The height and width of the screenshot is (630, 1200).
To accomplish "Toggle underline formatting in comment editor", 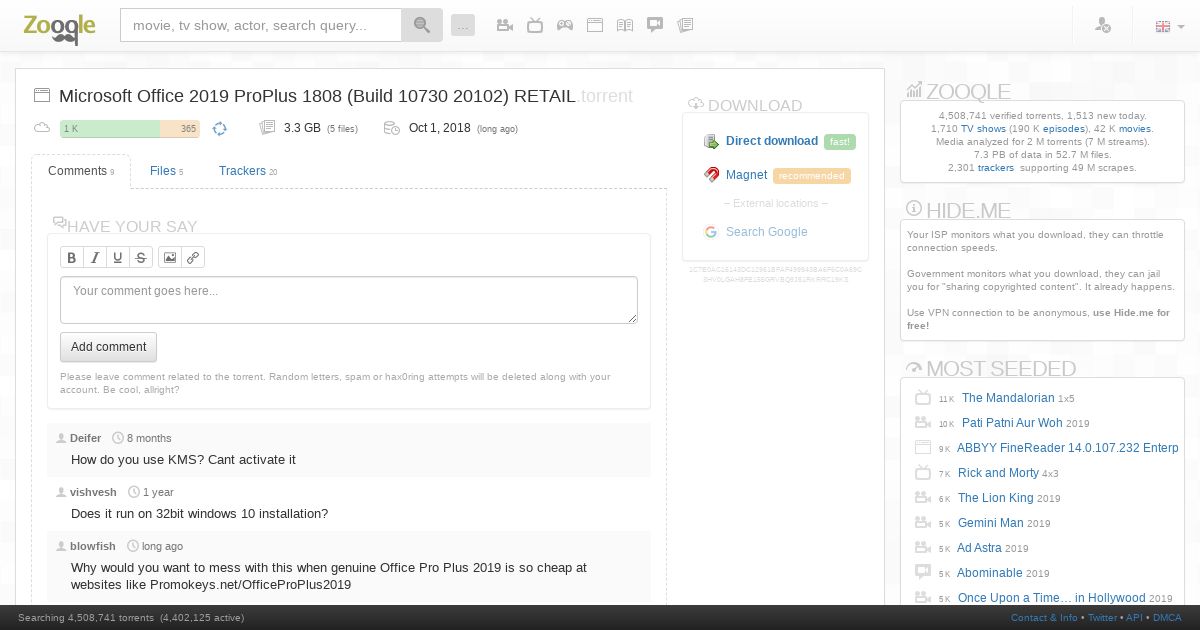I will click(118, 257).
